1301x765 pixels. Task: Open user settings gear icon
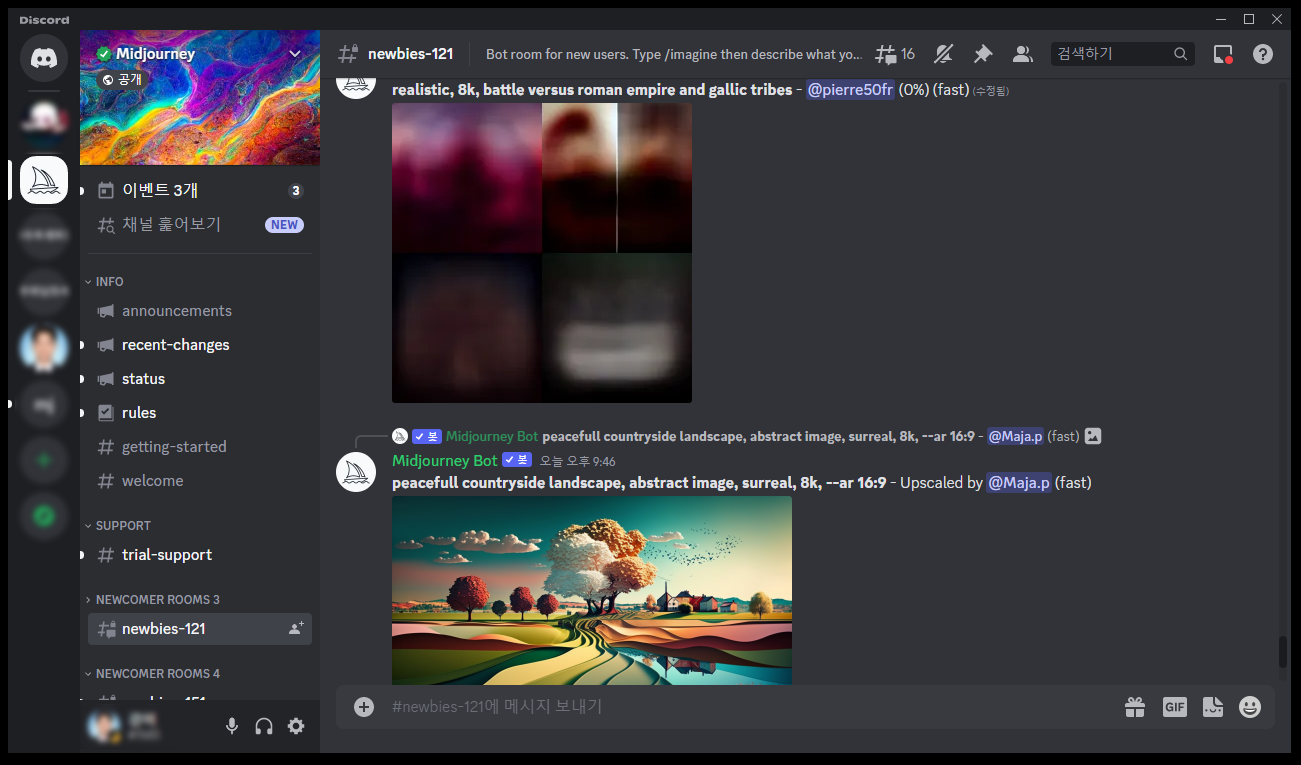coord(296,726)
